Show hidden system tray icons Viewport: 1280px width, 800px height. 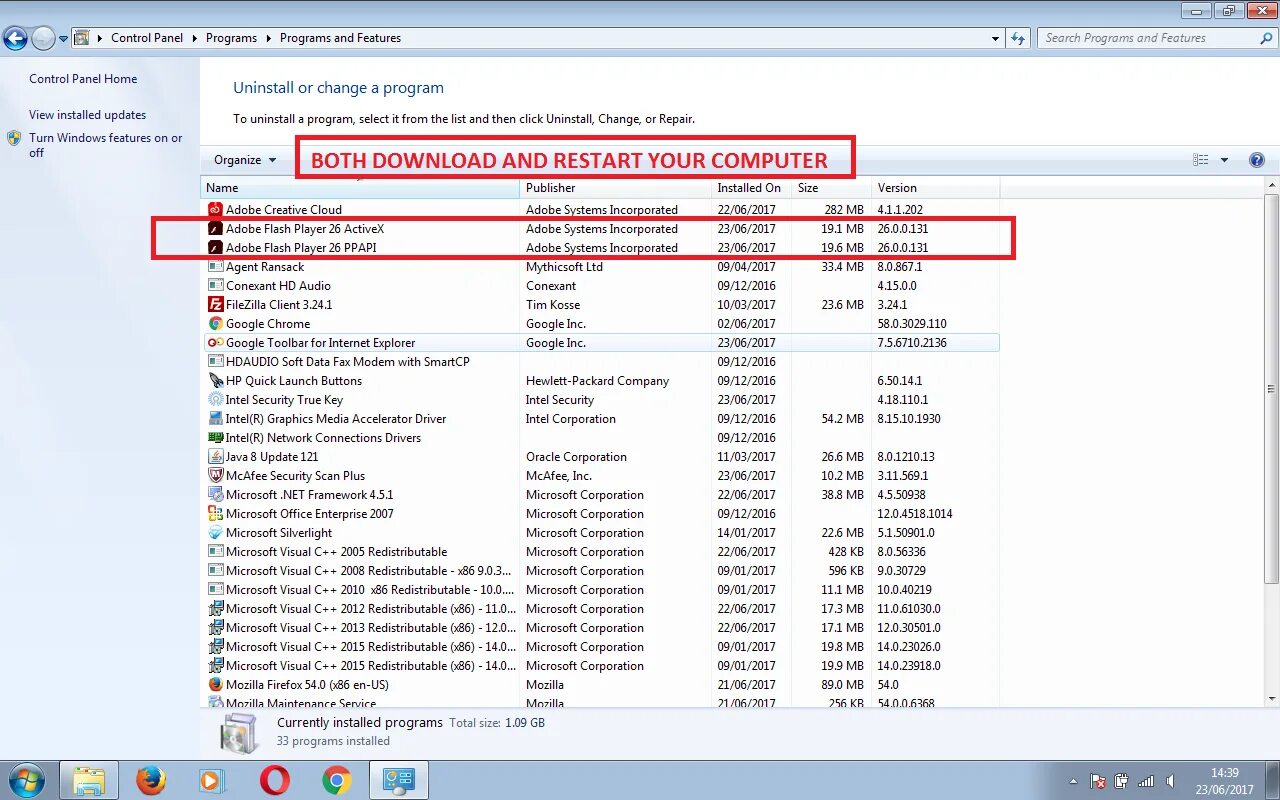(x=1074, y=781)
